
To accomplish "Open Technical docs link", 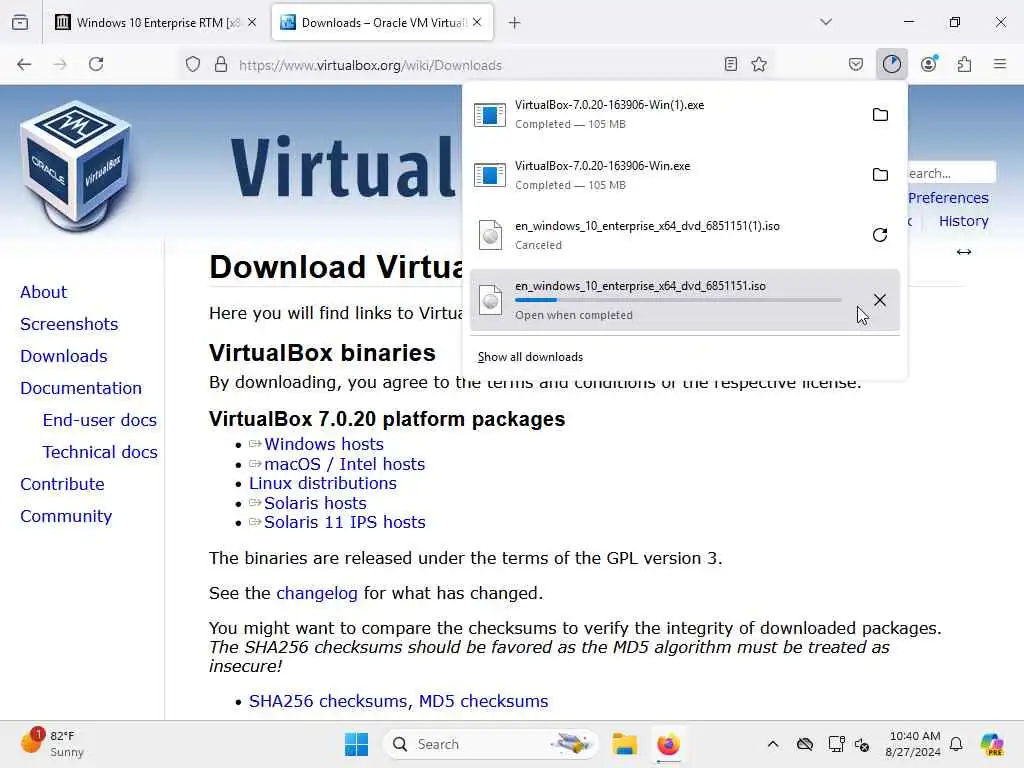I will tap(100, 452).
